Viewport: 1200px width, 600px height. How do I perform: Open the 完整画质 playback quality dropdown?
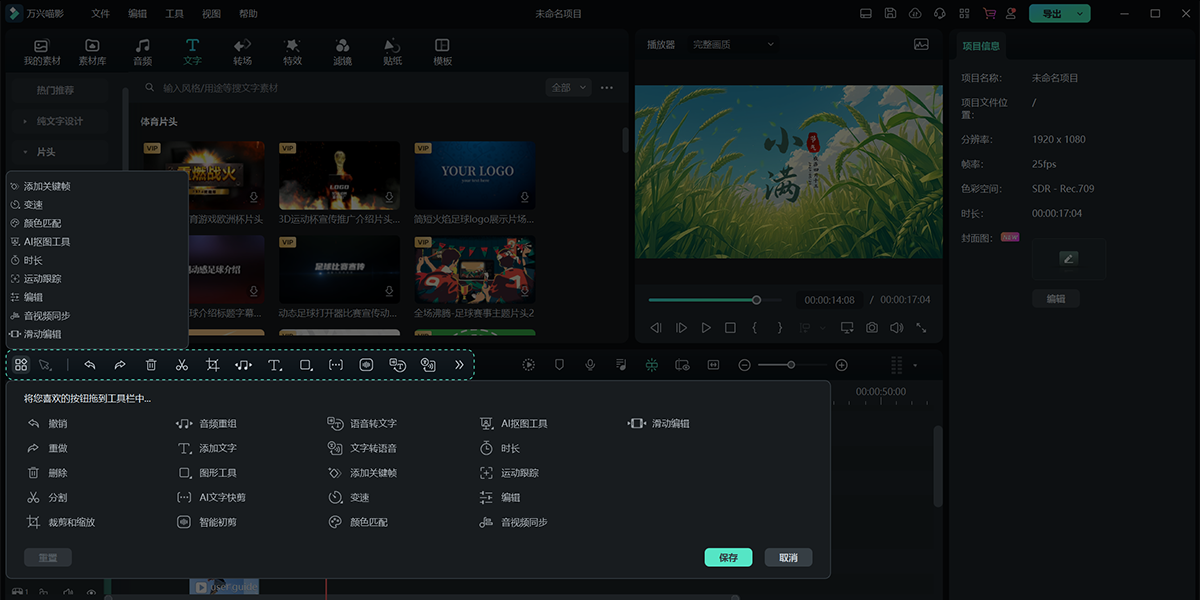tap(734, 44)
